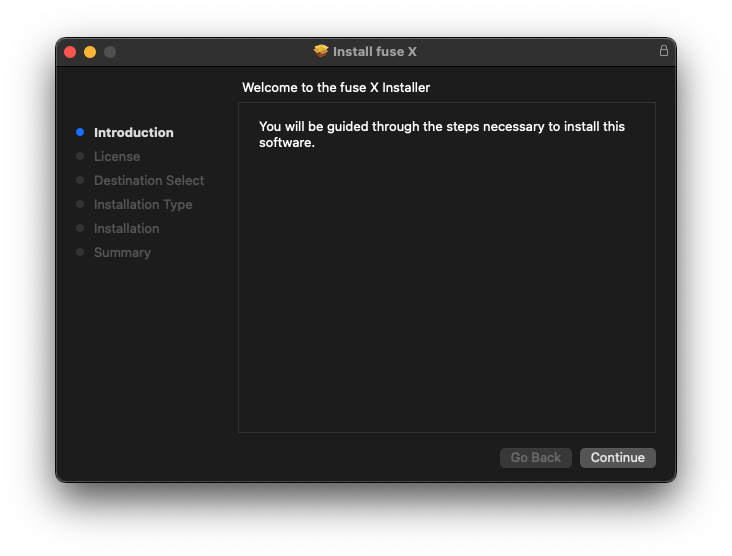The height and width of the screenshot is (556, 732).
Task: Click the blue bullet beside Introduction
Action: pos(80,132)
